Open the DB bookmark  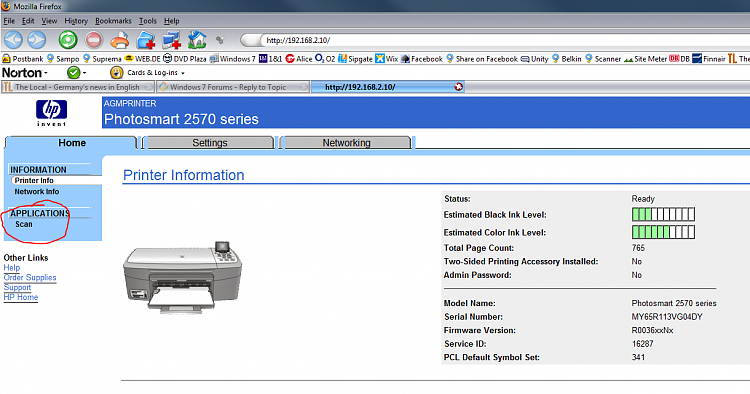click(x=679, y=59)
